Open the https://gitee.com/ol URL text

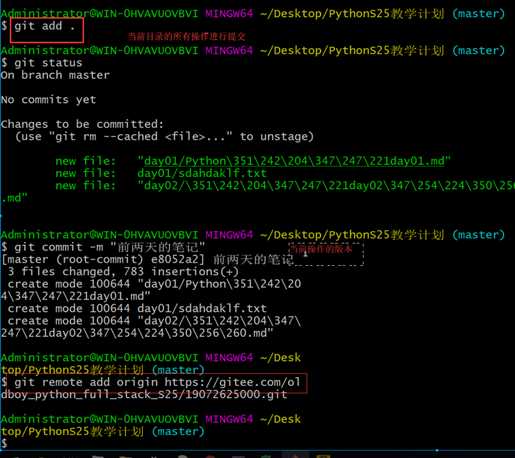click(232, 382)
